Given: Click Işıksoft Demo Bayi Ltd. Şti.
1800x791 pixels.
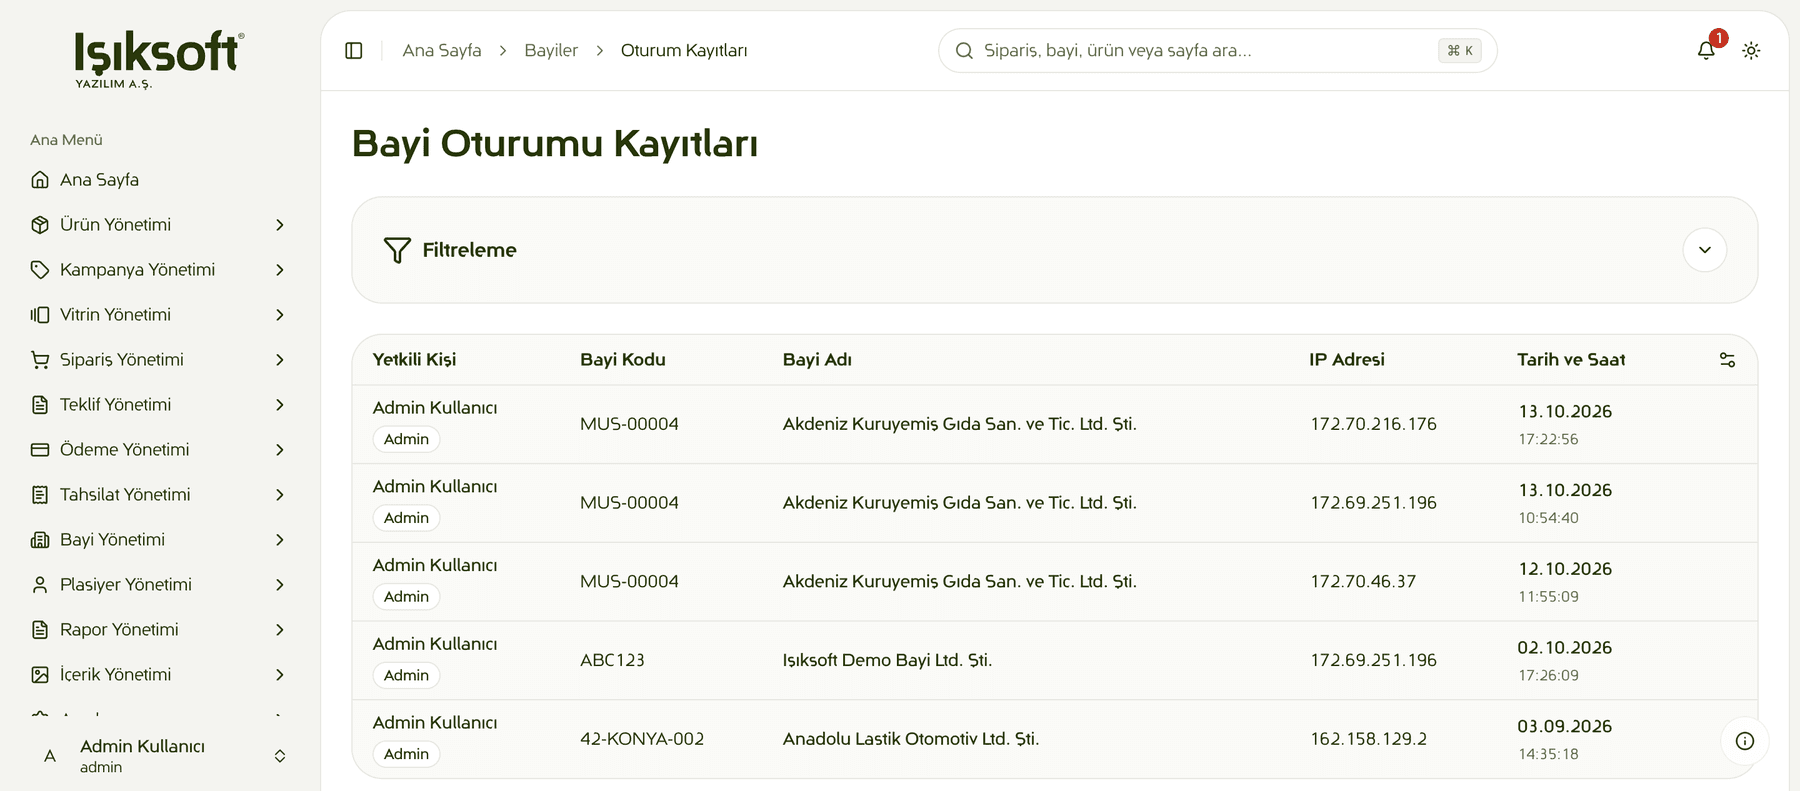Looking at the screenshot, I should tap(887, 661).
